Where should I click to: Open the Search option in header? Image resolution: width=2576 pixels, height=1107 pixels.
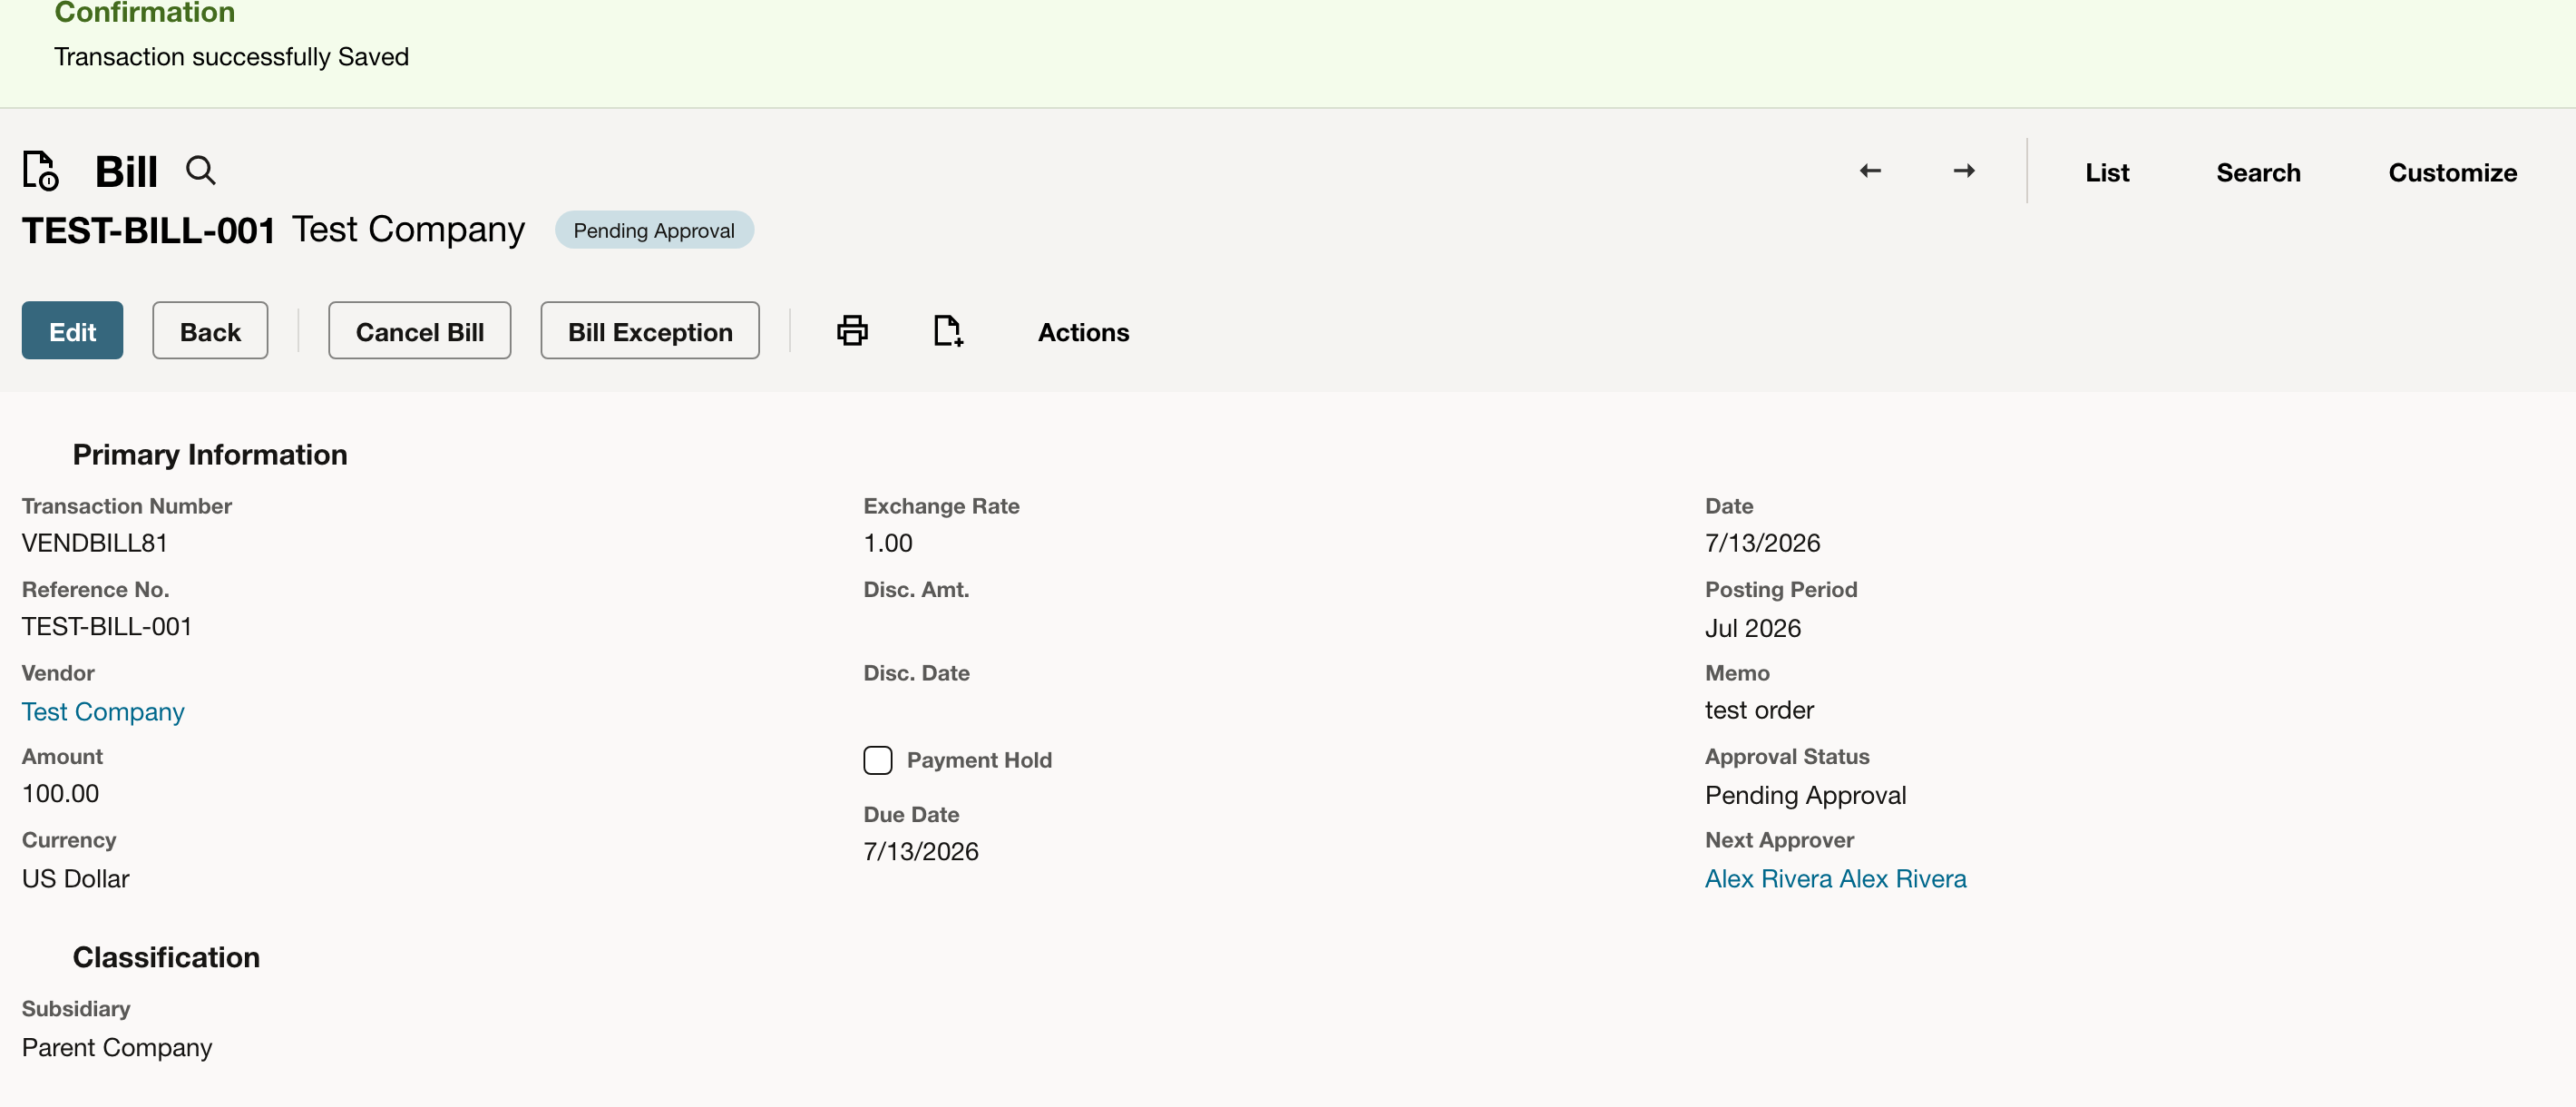(2258, 172)
